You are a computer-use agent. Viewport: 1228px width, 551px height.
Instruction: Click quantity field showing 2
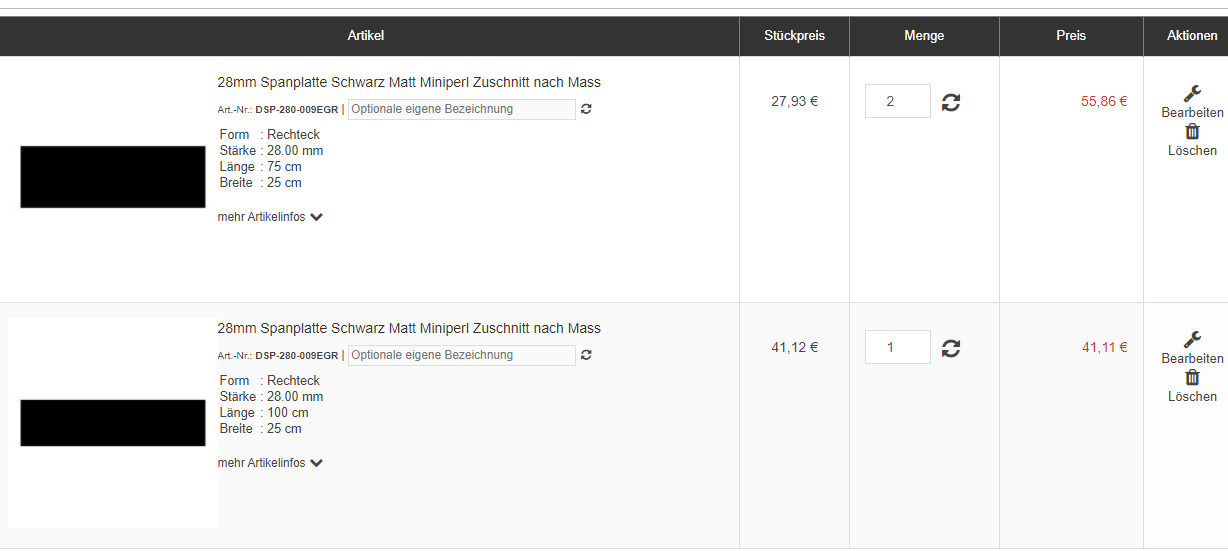(897, 101)
